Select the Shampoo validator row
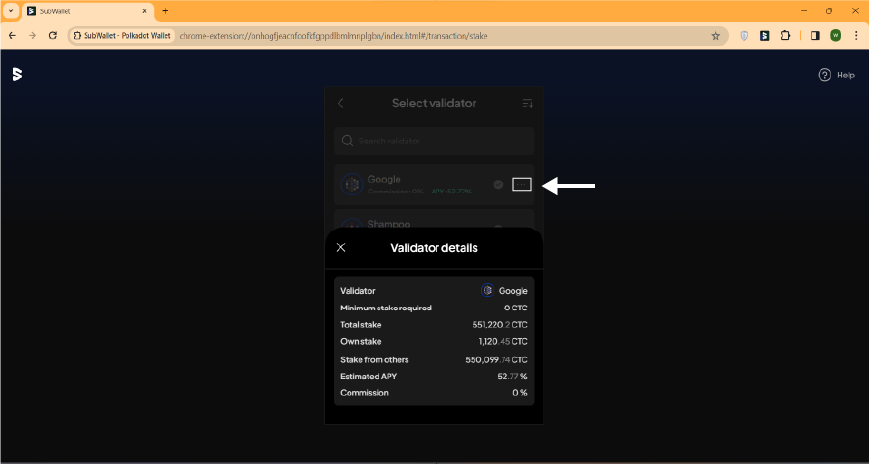The image size is (869, 464). coord(434,220)
